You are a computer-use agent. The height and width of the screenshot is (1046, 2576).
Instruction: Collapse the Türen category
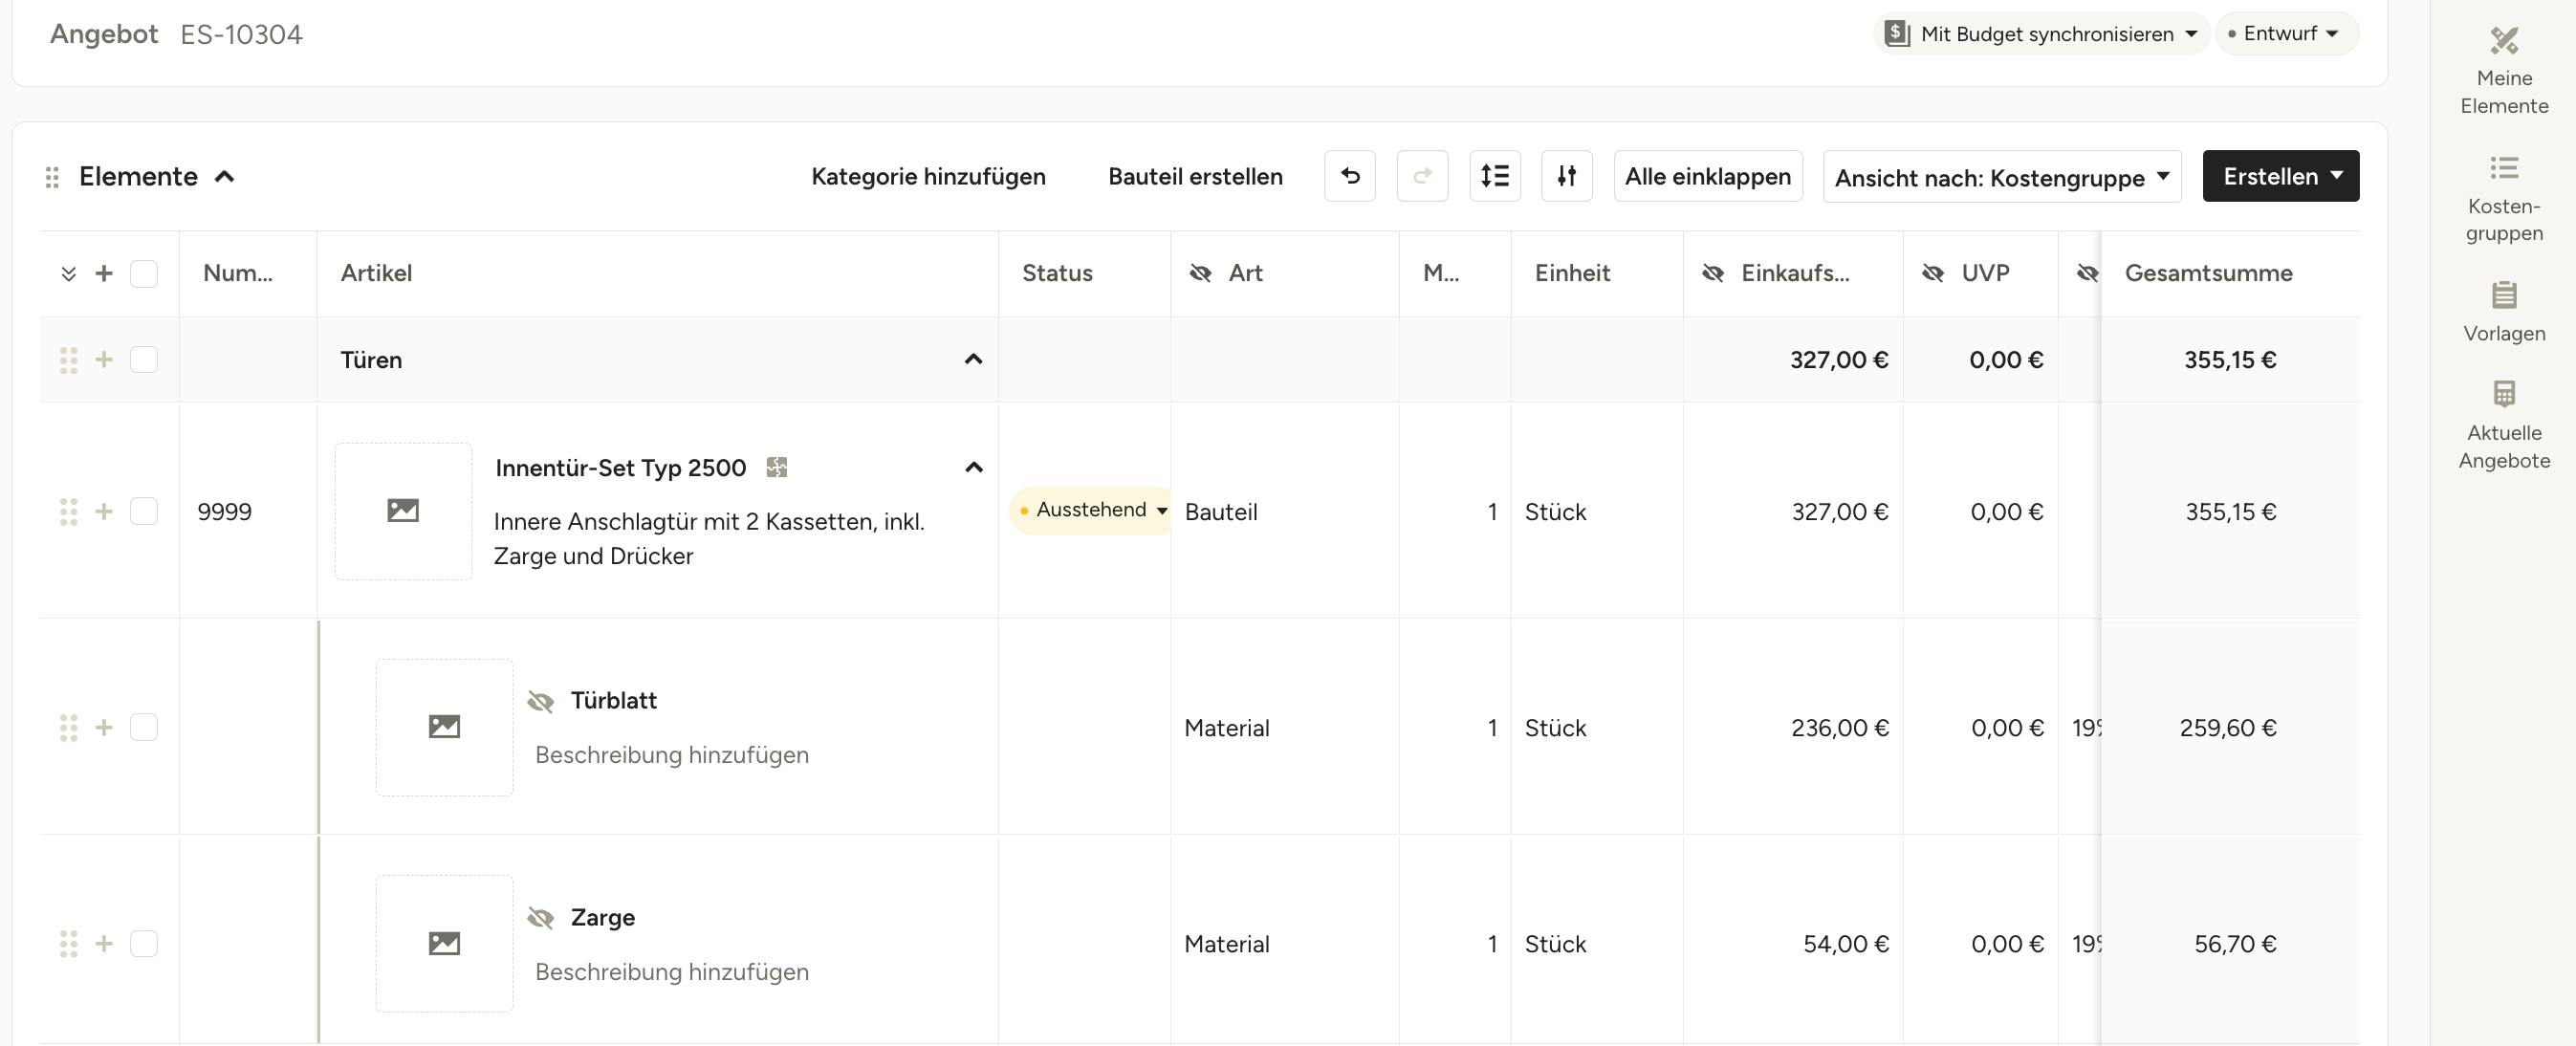pyautogui.click(x=973, y=359)
